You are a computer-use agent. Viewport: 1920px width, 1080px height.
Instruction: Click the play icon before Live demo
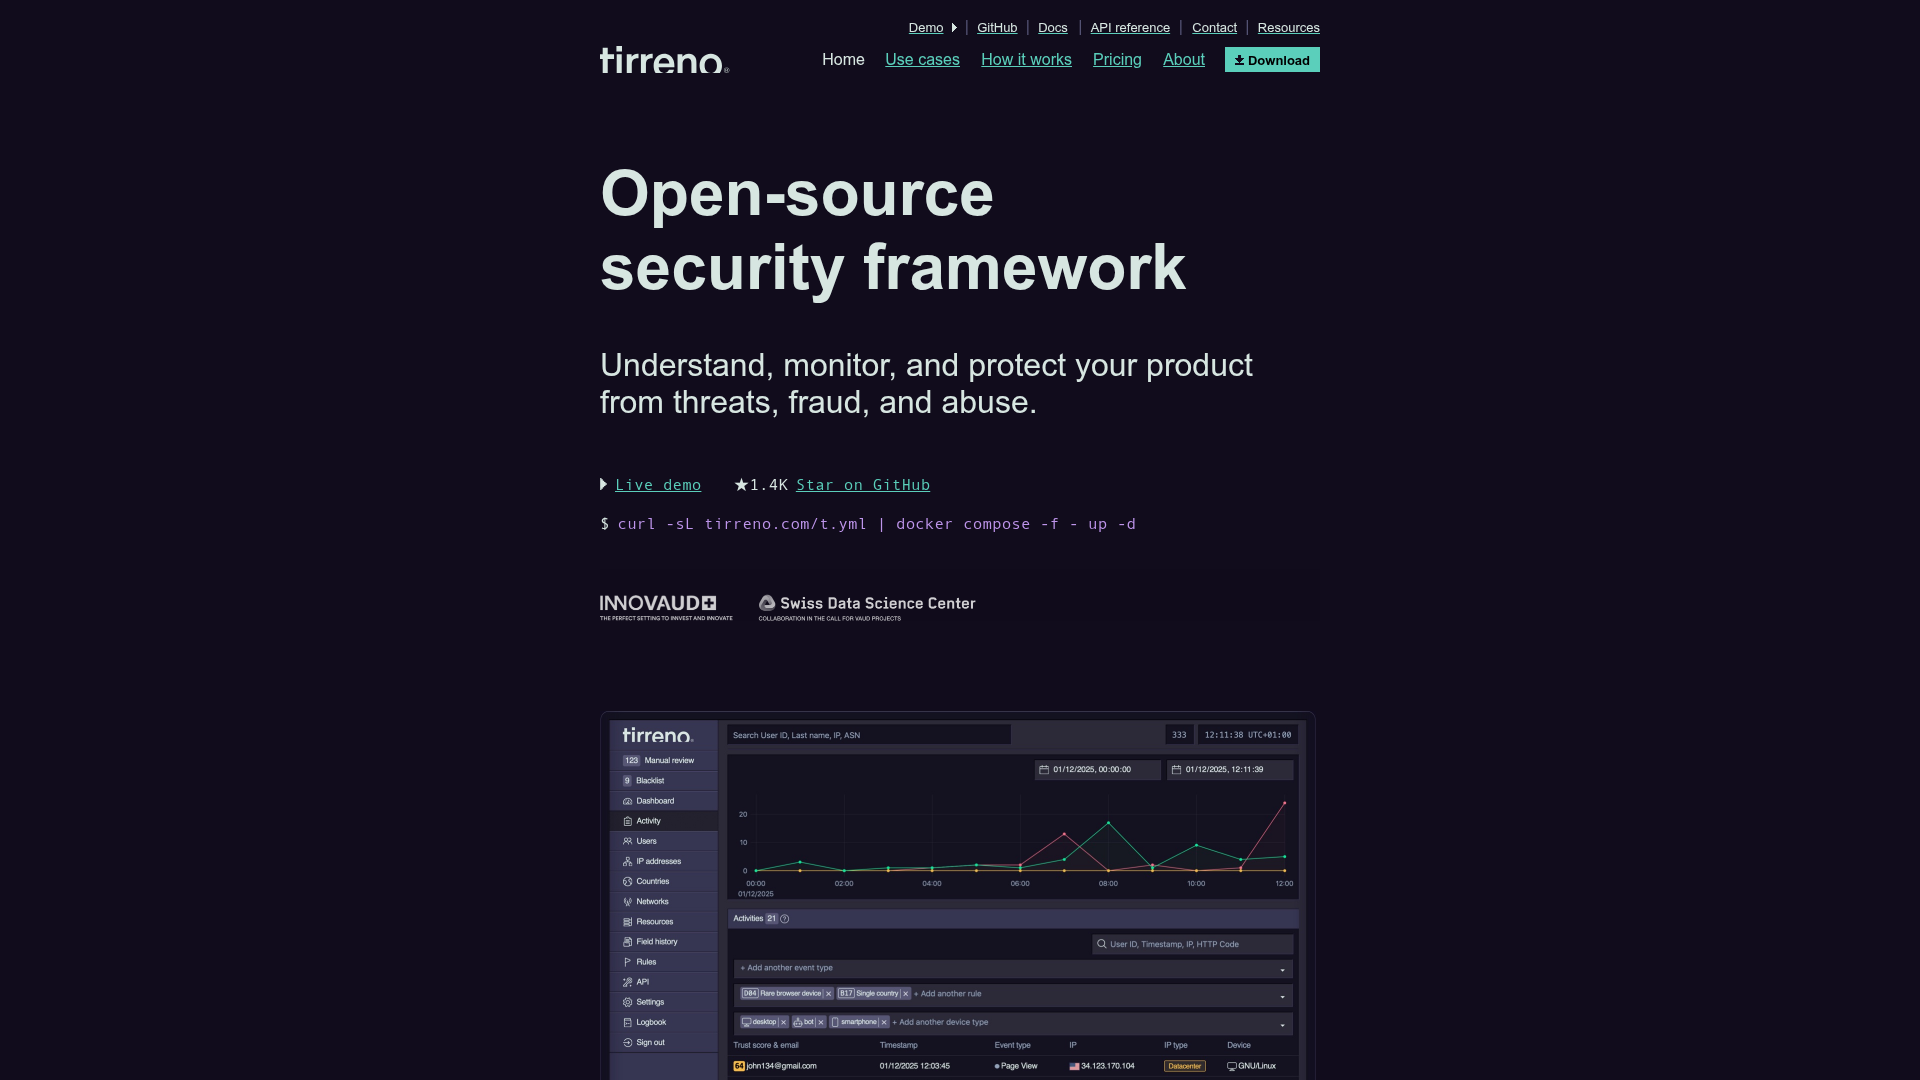tap(604, 484)
